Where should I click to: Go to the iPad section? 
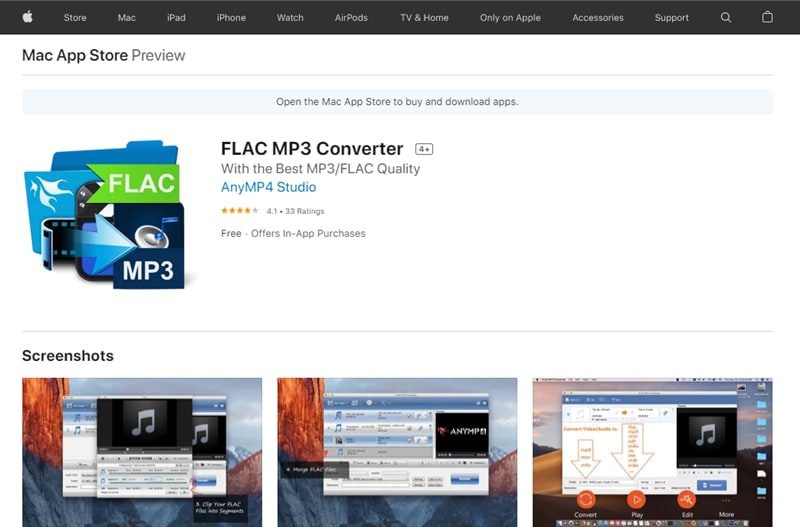(x=176, y=17)
